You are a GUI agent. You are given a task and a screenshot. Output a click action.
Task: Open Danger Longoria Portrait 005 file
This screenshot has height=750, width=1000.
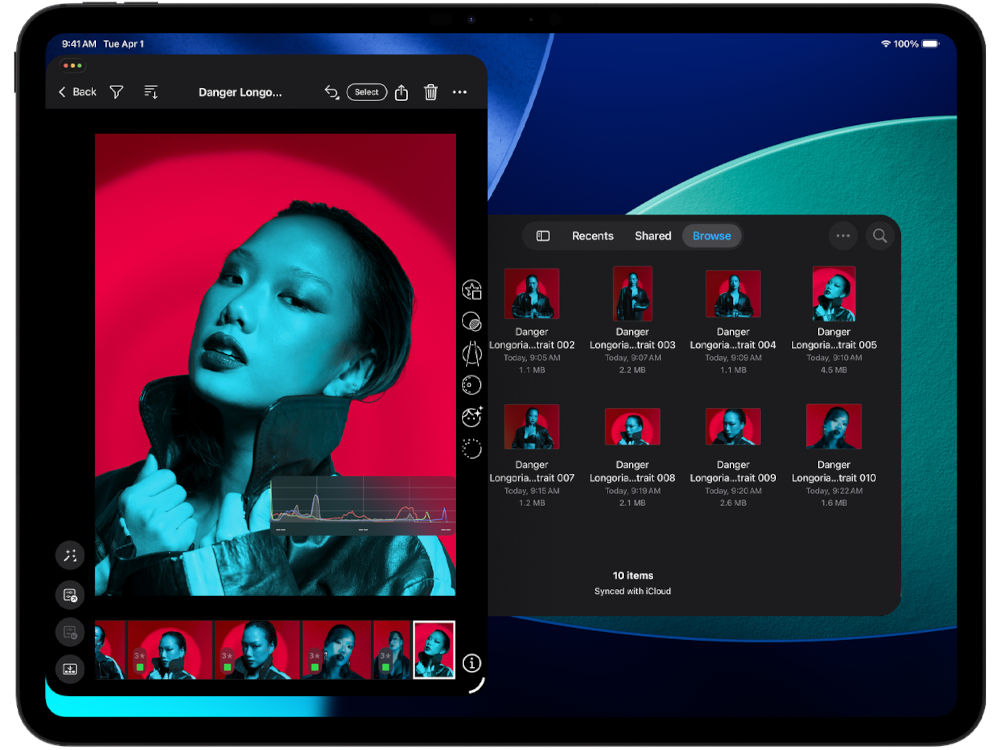pos(833,294)
